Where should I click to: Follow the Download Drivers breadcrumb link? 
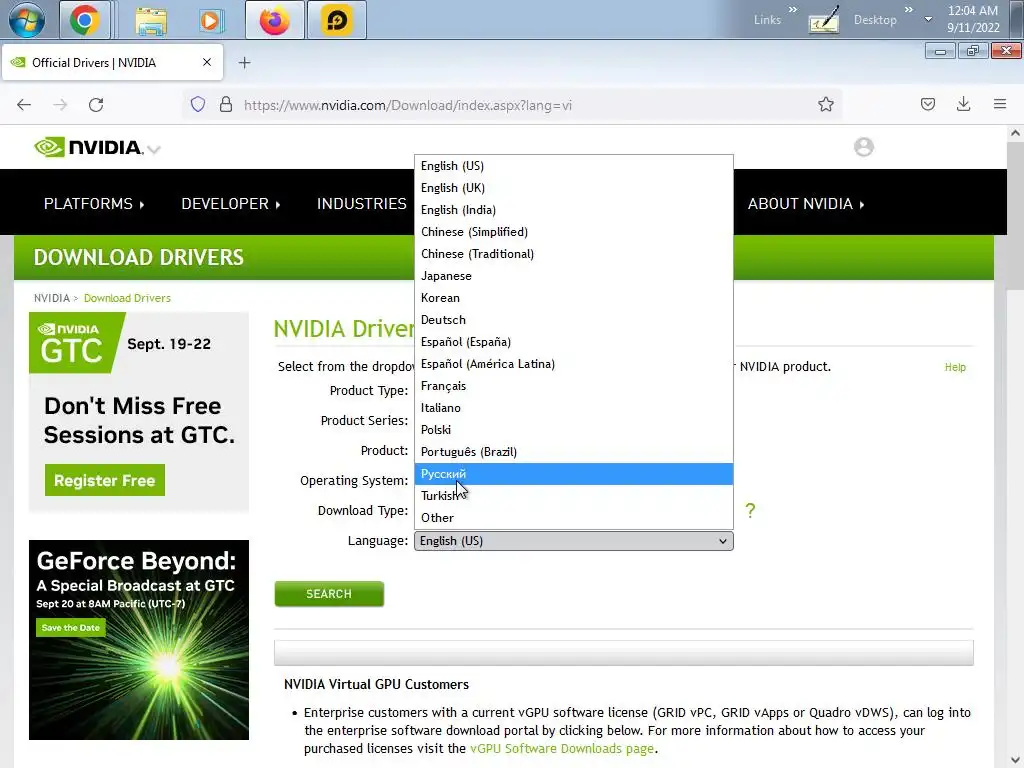point(127,298)
